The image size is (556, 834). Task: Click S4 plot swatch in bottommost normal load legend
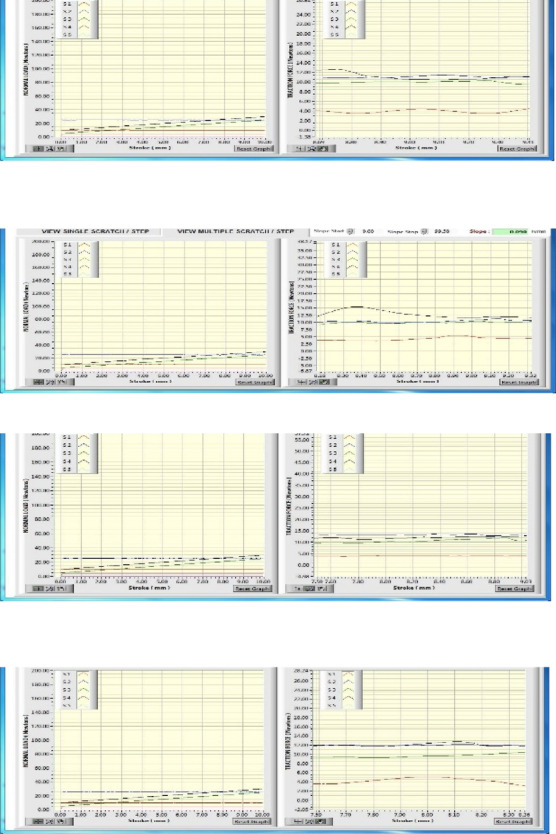pyautogui.click(x=84, y=698)
